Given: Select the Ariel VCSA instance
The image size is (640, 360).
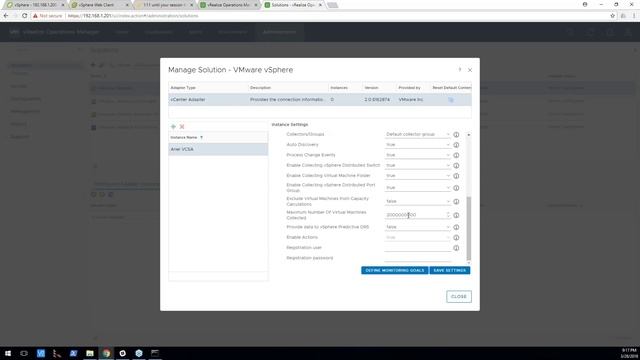Looking at the screenshot, I should pos(218,149).
